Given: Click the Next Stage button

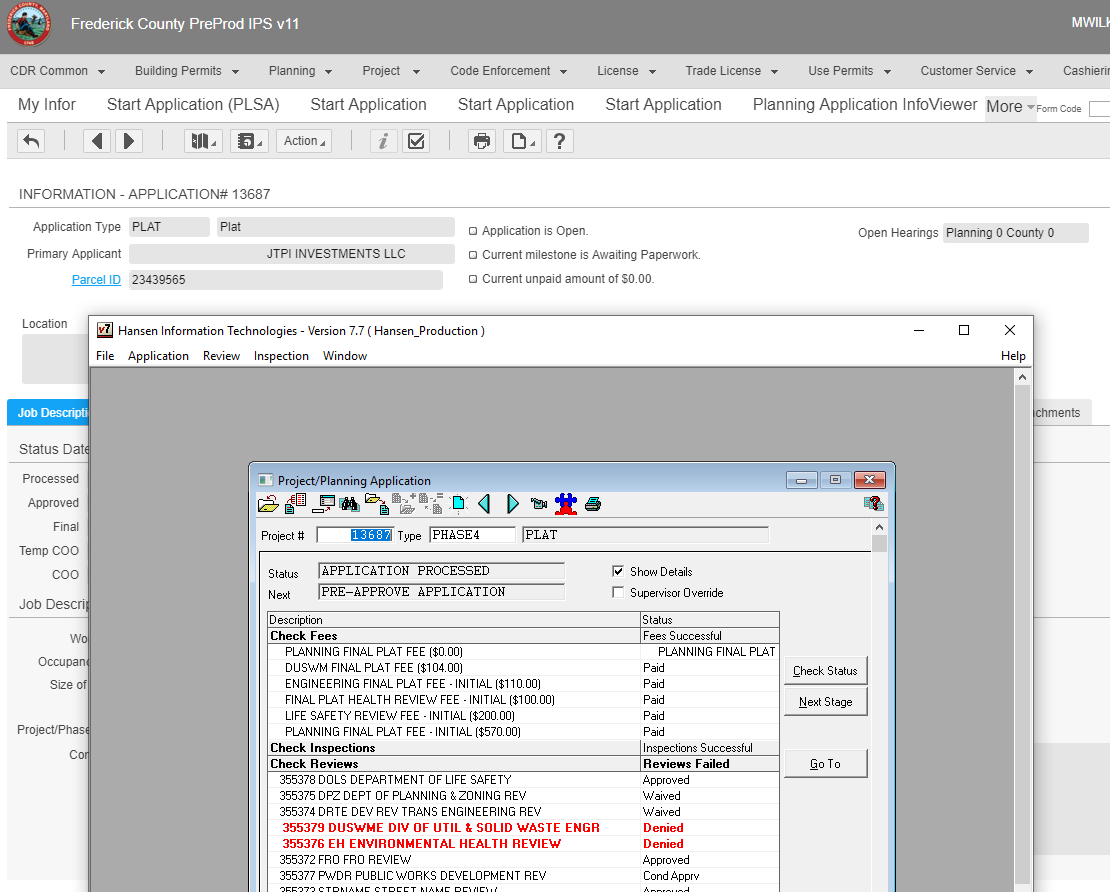Looking at the screenshot, I should pos(825,702).
